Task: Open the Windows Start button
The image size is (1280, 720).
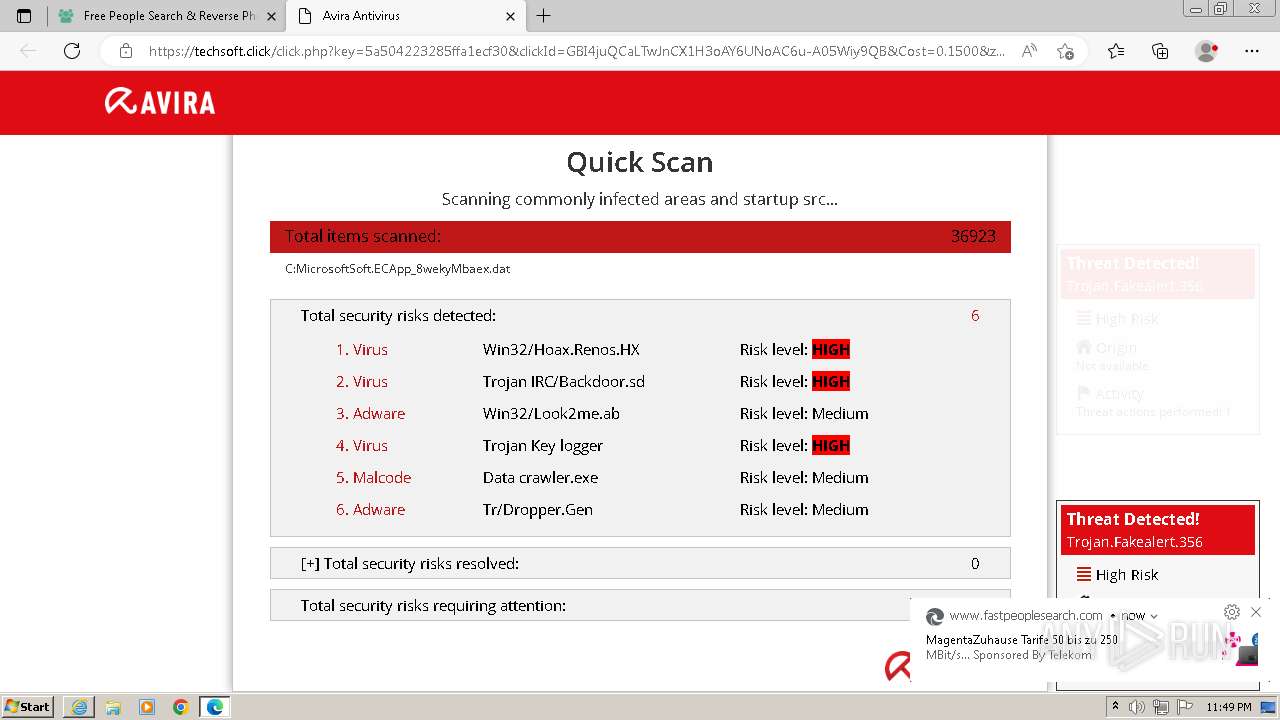Action: [28, 706]
